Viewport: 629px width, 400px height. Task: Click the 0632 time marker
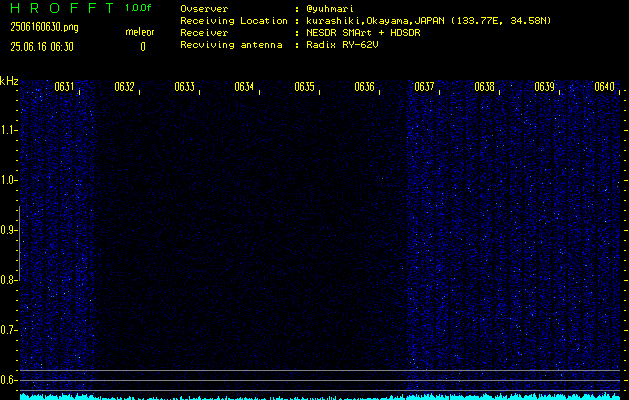124,87
